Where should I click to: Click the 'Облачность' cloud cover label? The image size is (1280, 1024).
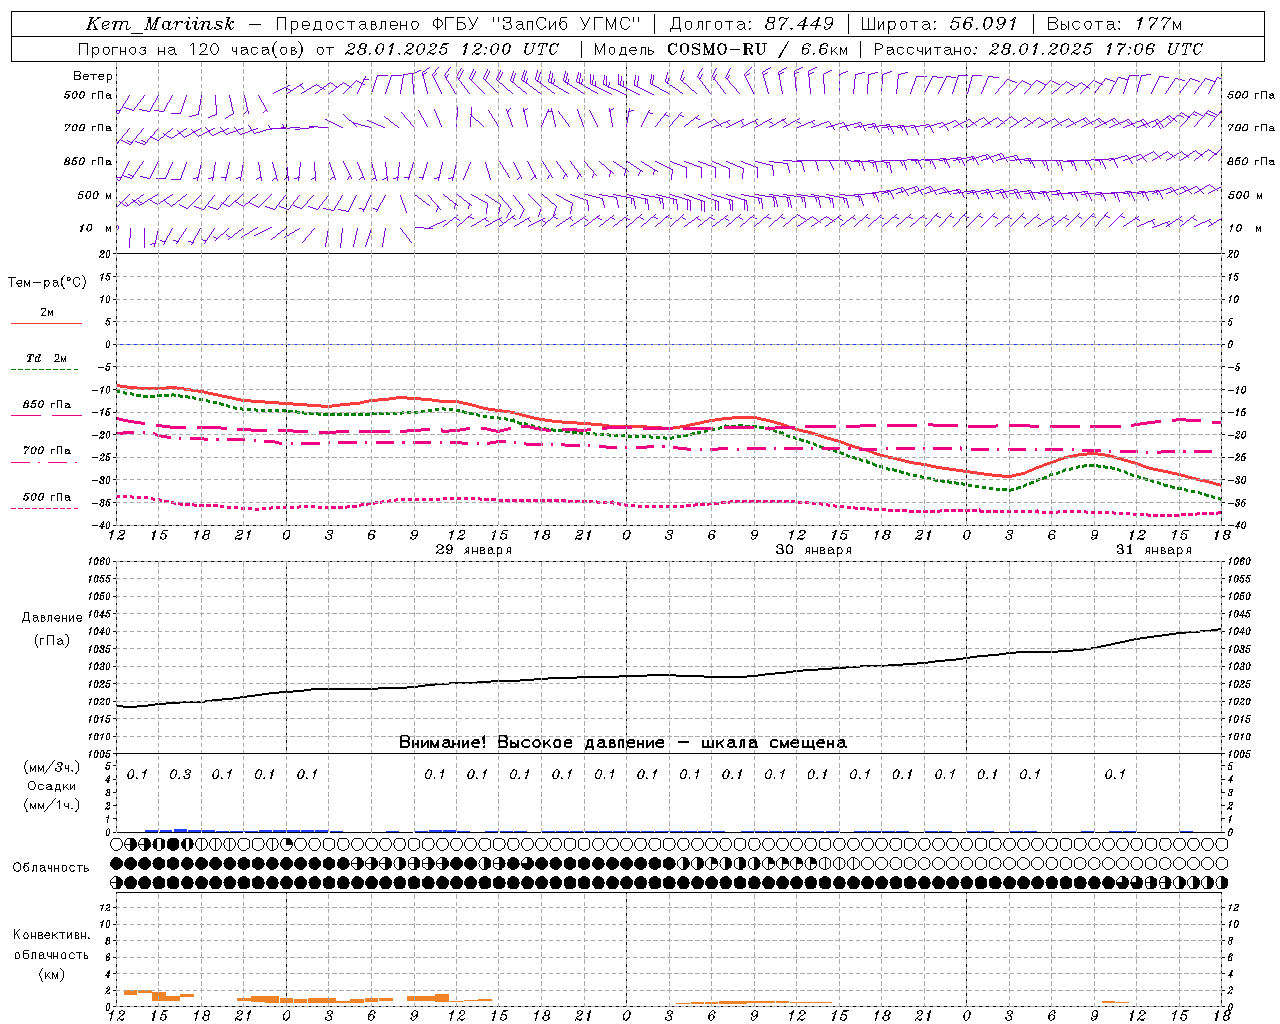click(50, 867)
